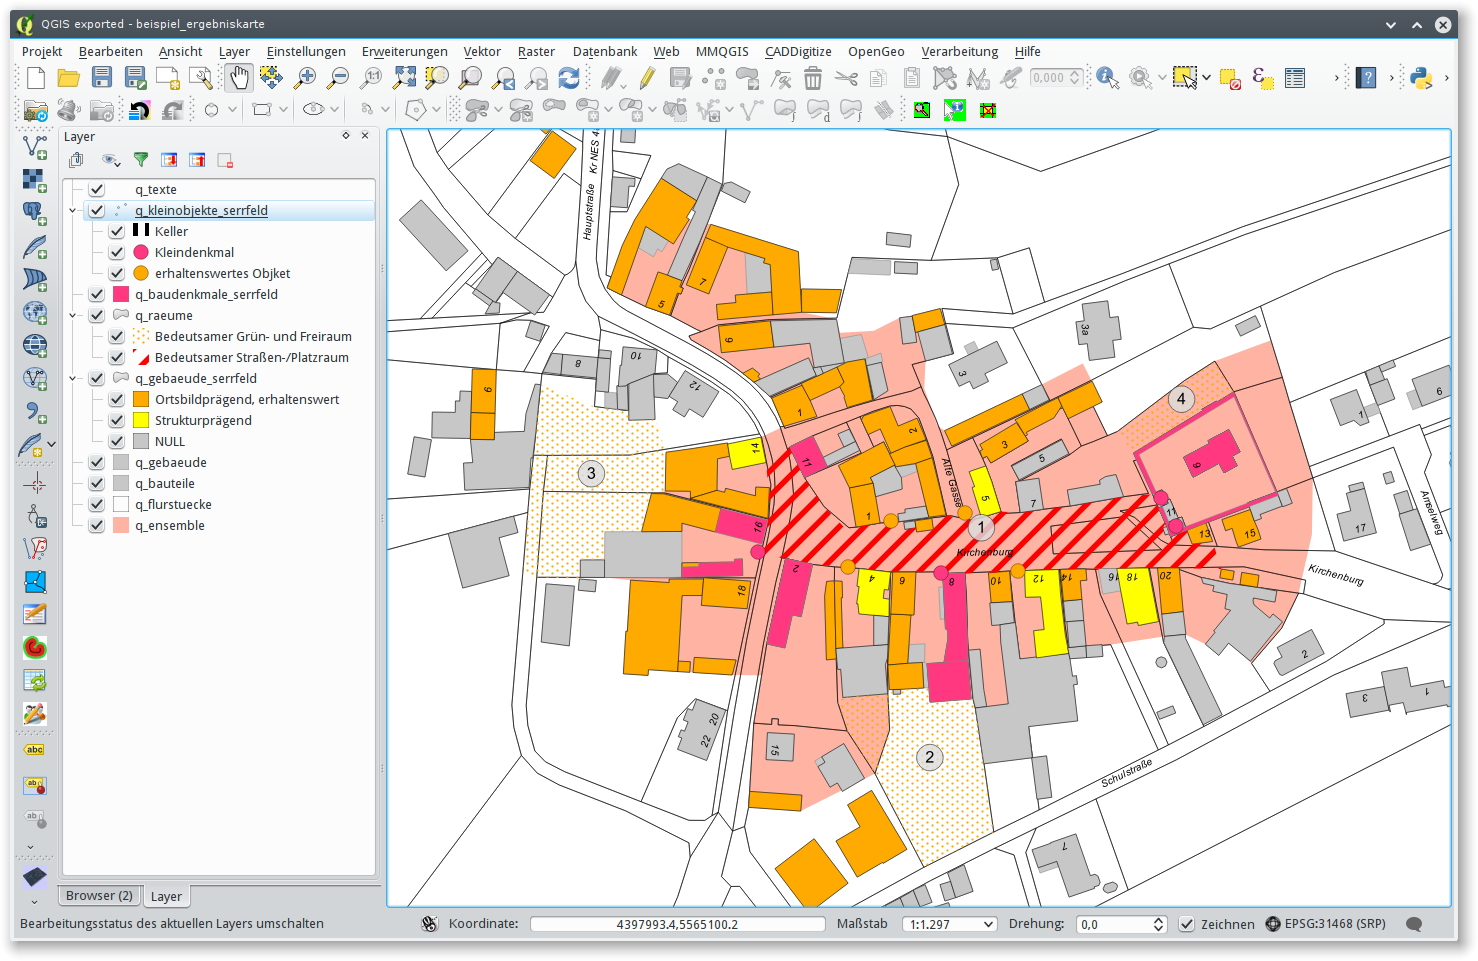
Task: Collapse the q_gebaeude_serrfeld layer tree
Action: click(73, 378)
